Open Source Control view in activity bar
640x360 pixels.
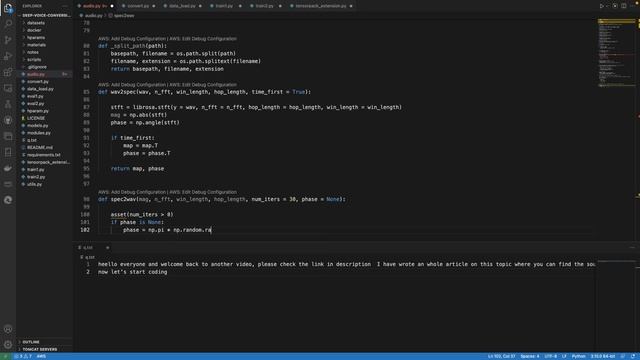click(8, 40)
